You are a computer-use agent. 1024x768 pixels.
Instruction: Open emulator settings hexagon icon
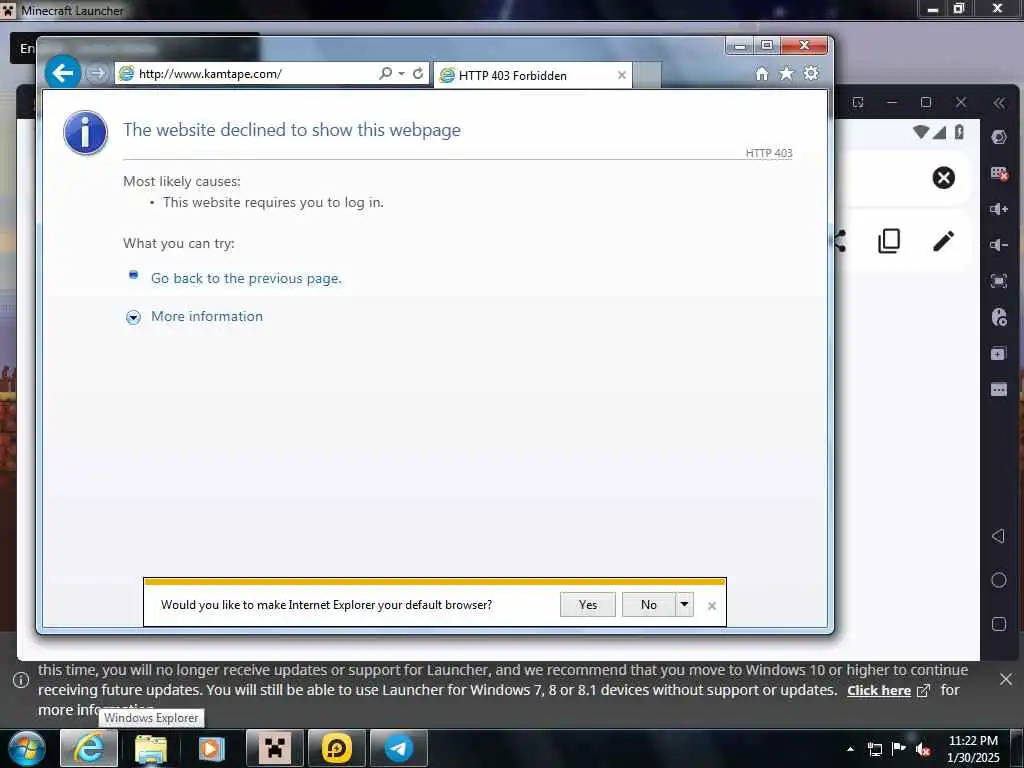[x=999, y=137]
